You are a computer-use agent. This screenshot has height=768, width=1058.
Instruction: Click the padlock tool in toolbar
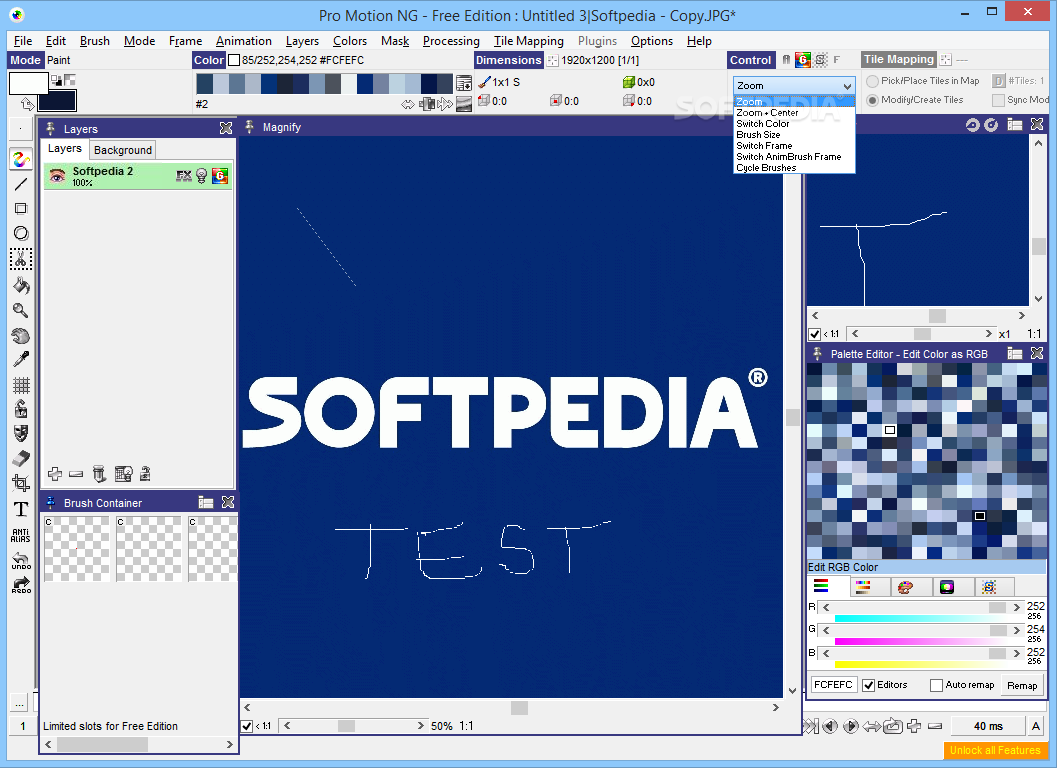[x=21, y=409]
